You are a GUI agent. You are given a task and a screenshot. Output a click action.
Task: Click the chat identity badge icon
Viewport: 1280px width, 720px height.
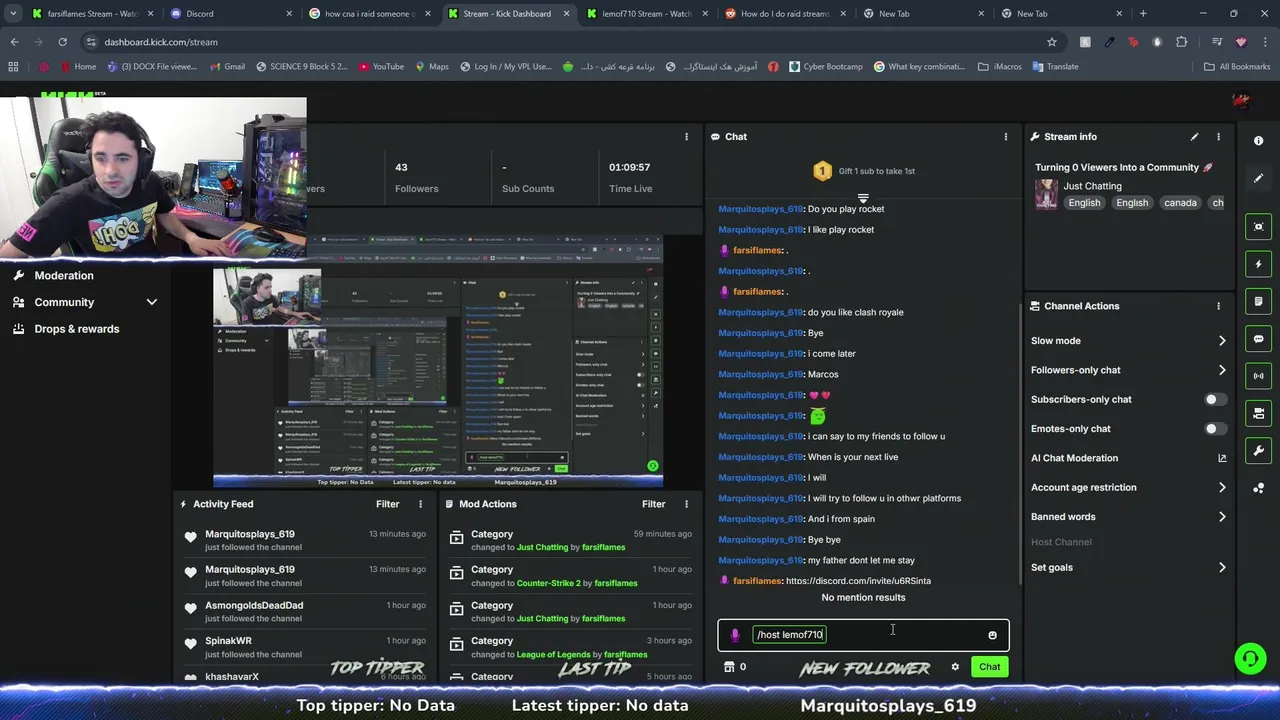pos(735,635)
